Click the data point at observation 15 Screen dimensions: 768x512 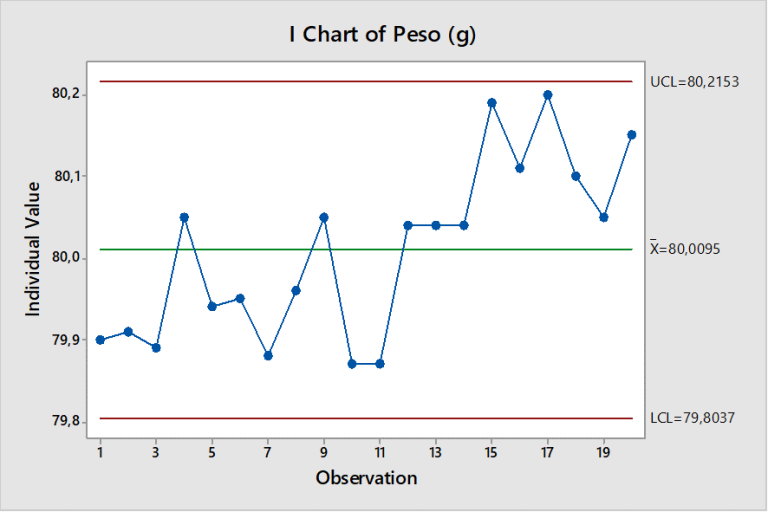[492, 102]
